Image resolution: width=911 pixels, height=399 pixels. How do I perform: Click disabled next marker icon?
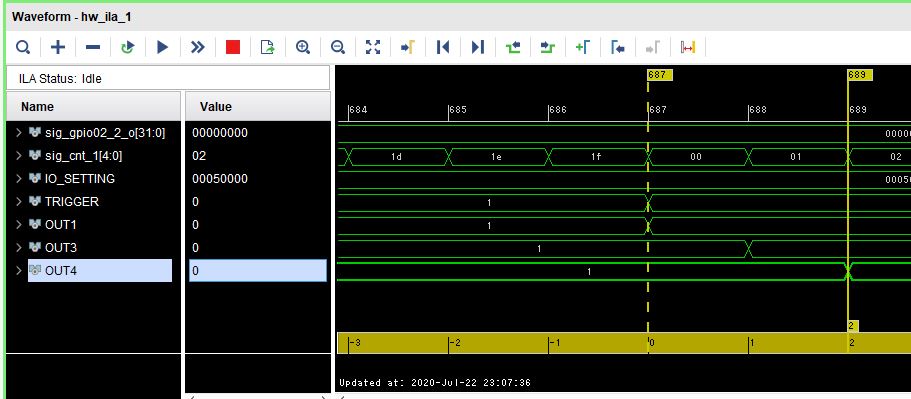click(652, 47)
